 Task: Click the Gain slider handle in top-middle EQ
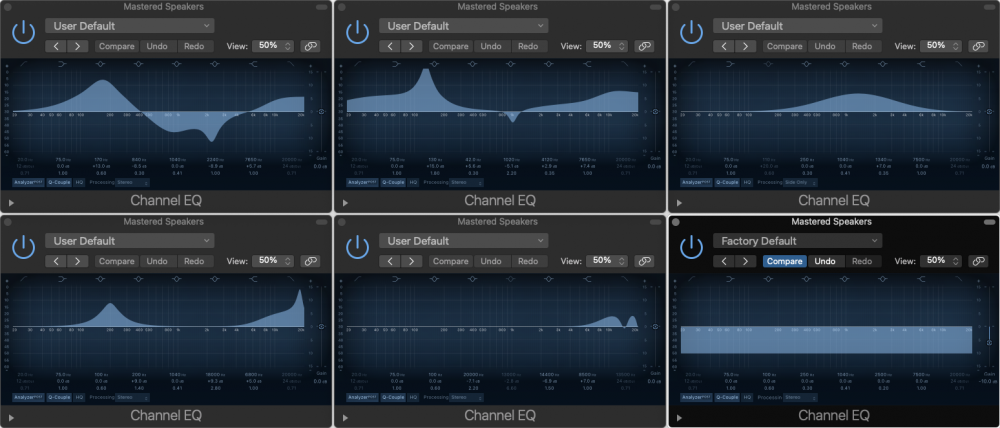[x=656, y=111]
